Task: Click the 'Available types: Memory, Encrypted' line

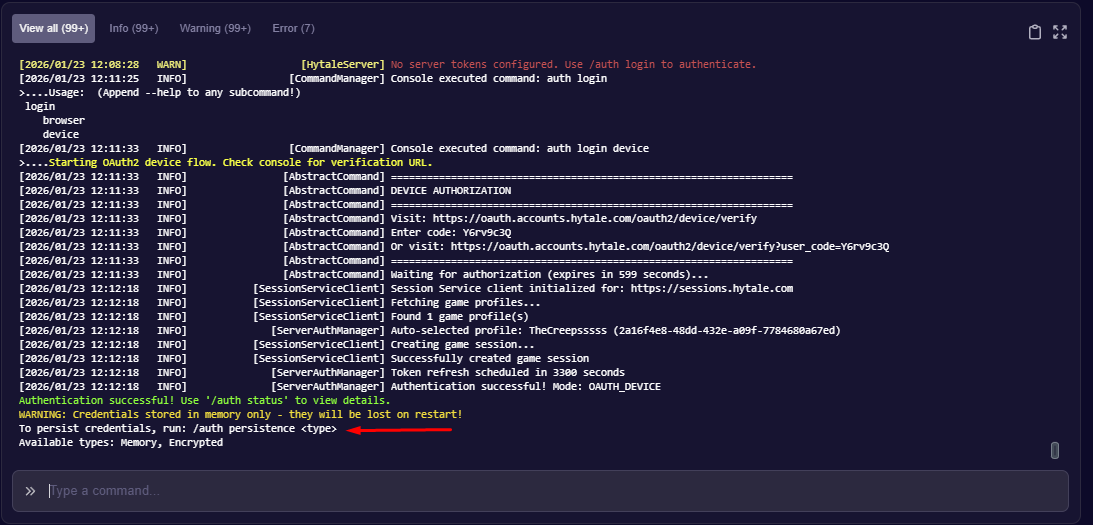Action: [120, 442]
